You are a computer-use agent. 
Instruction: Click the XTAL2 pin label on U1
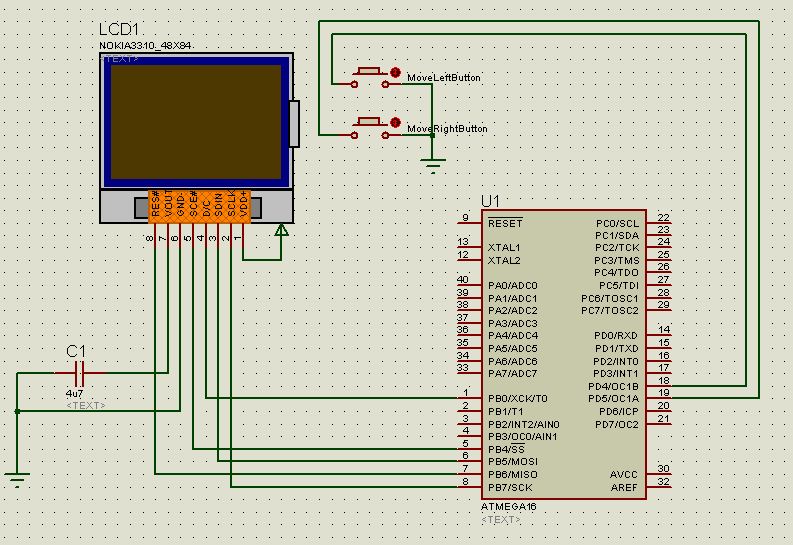pos(504,261)
